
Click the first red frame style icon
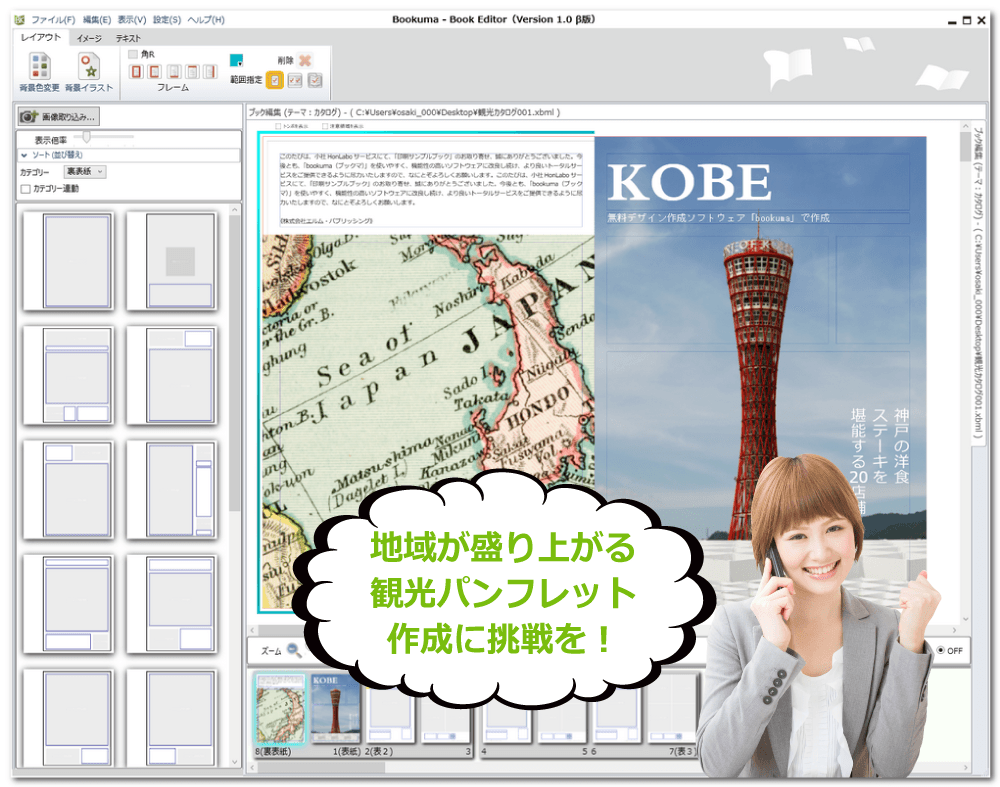(x=136, y=71)
